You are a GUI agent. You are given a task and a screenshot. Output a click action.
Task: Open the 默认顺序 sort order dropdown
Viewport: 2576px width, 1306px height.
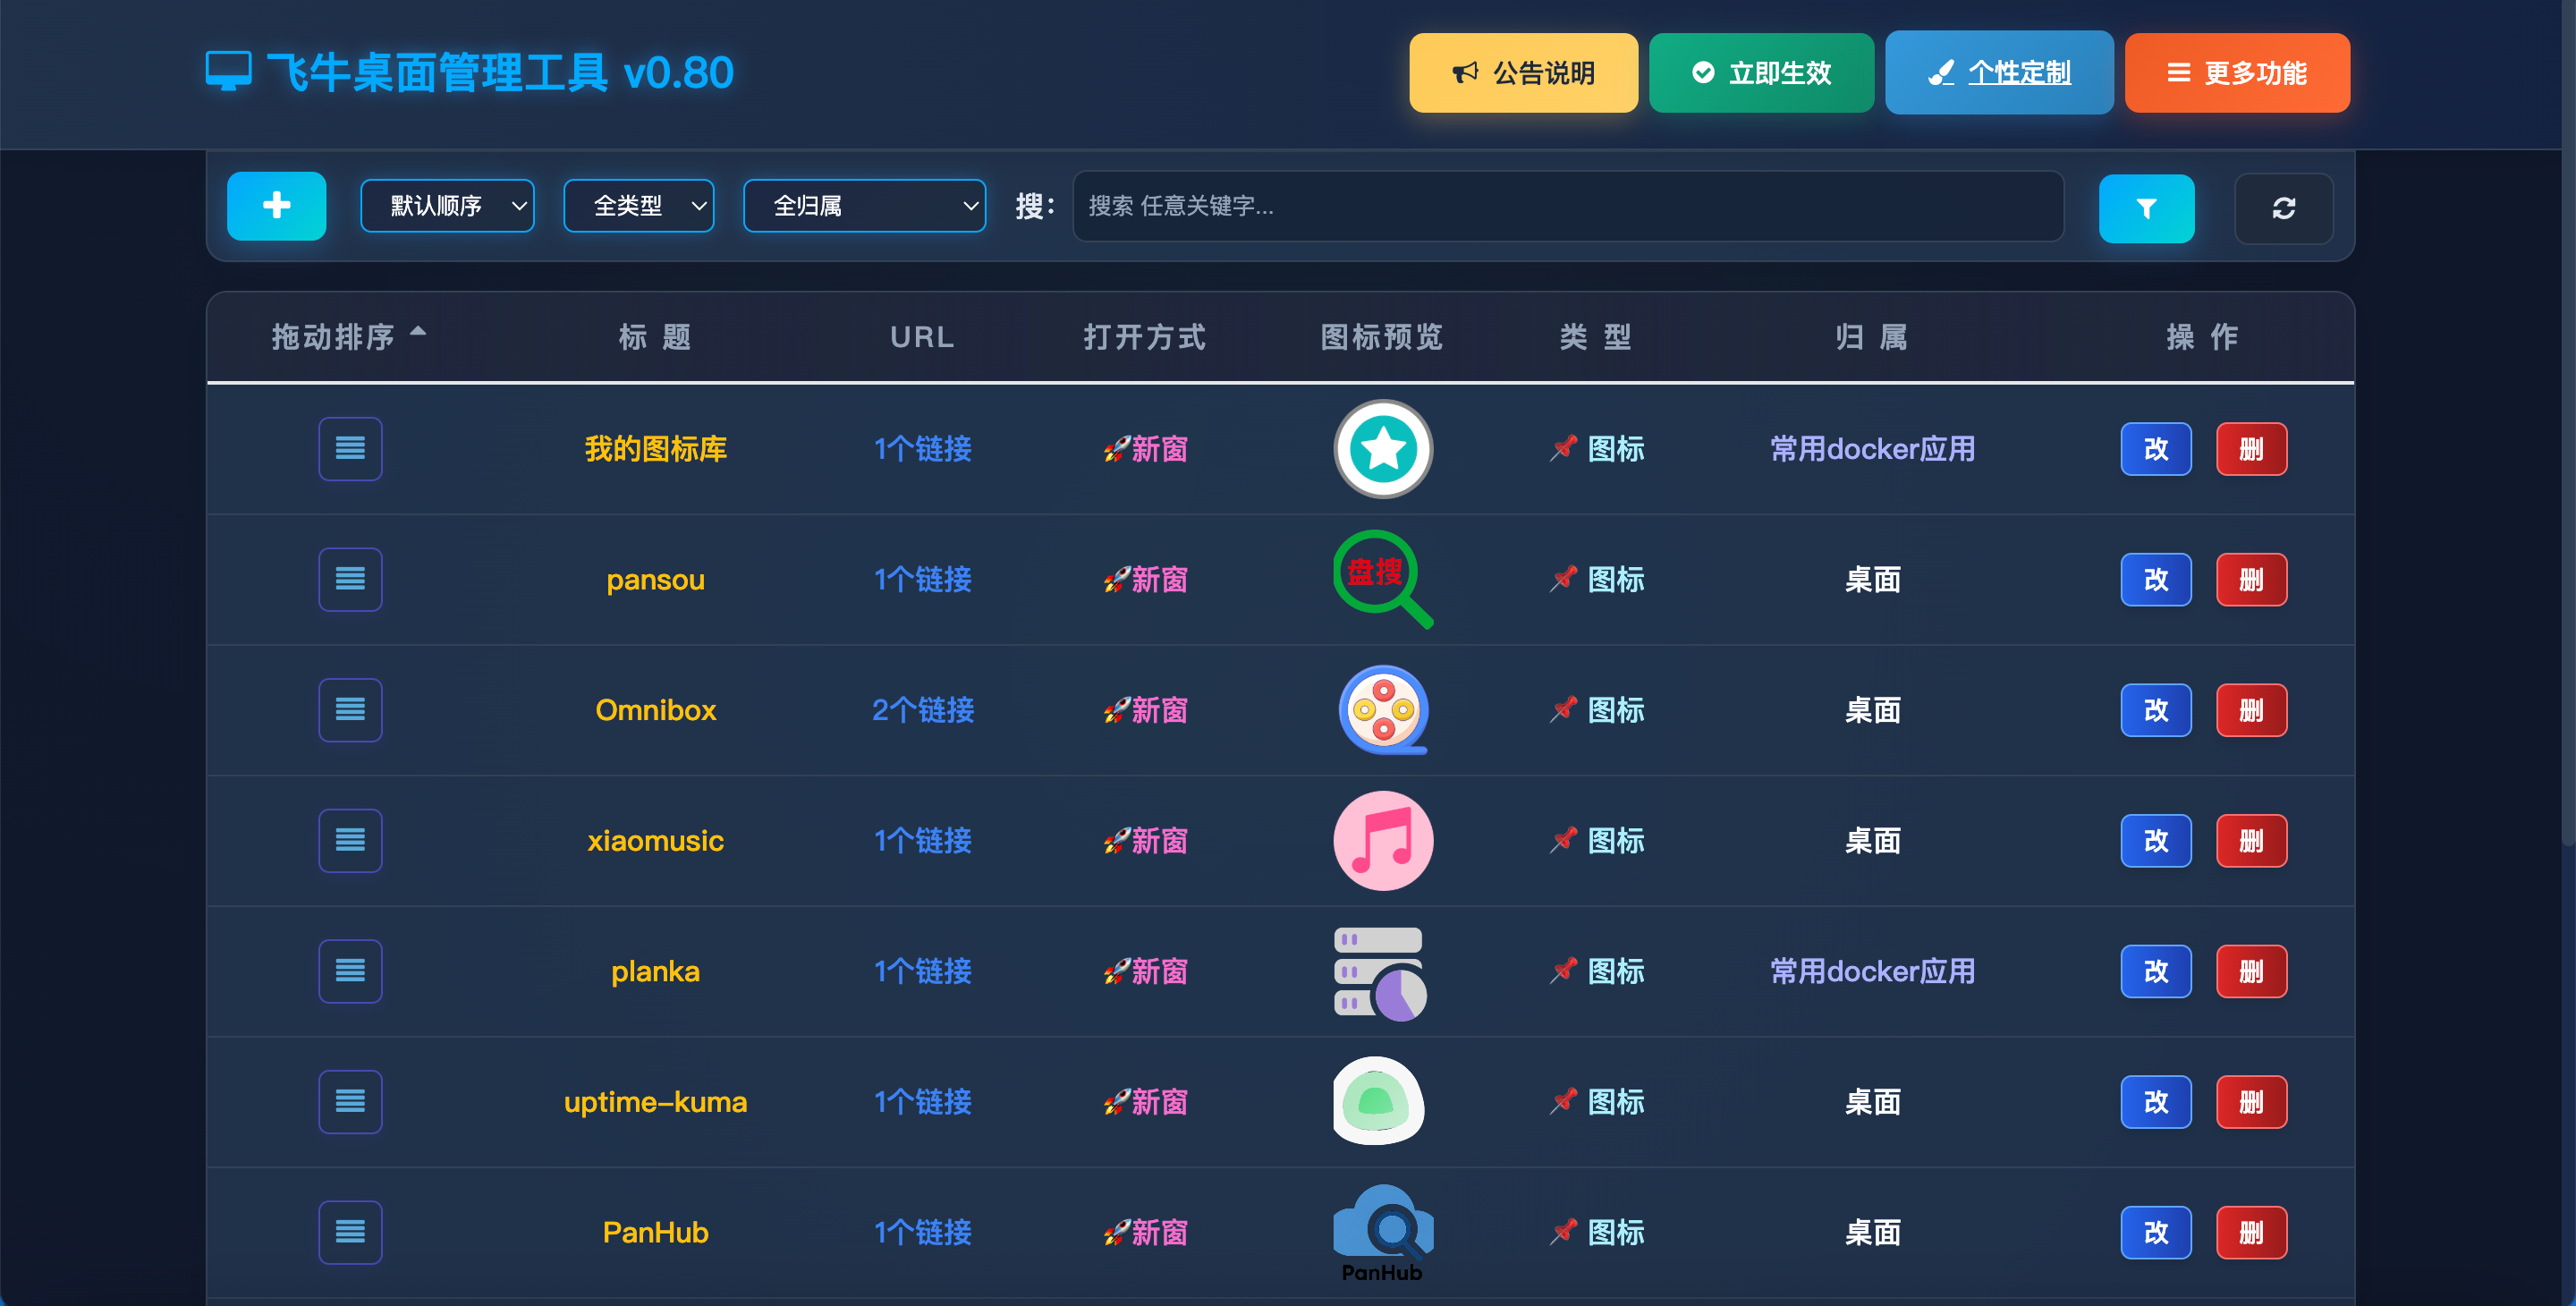[x=447, y=206]
